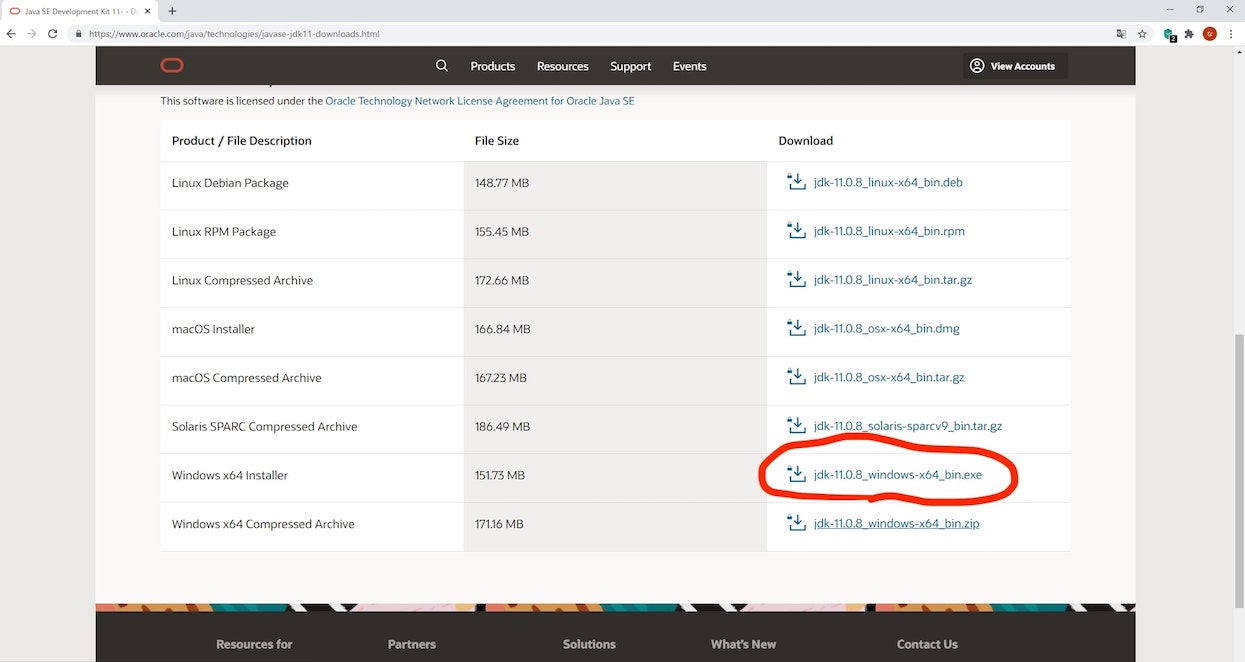Click download icon for solaris-sparcv9_bin.tar.gz
The height and width of the screenshot is (662, 1245).
(796, 426)
